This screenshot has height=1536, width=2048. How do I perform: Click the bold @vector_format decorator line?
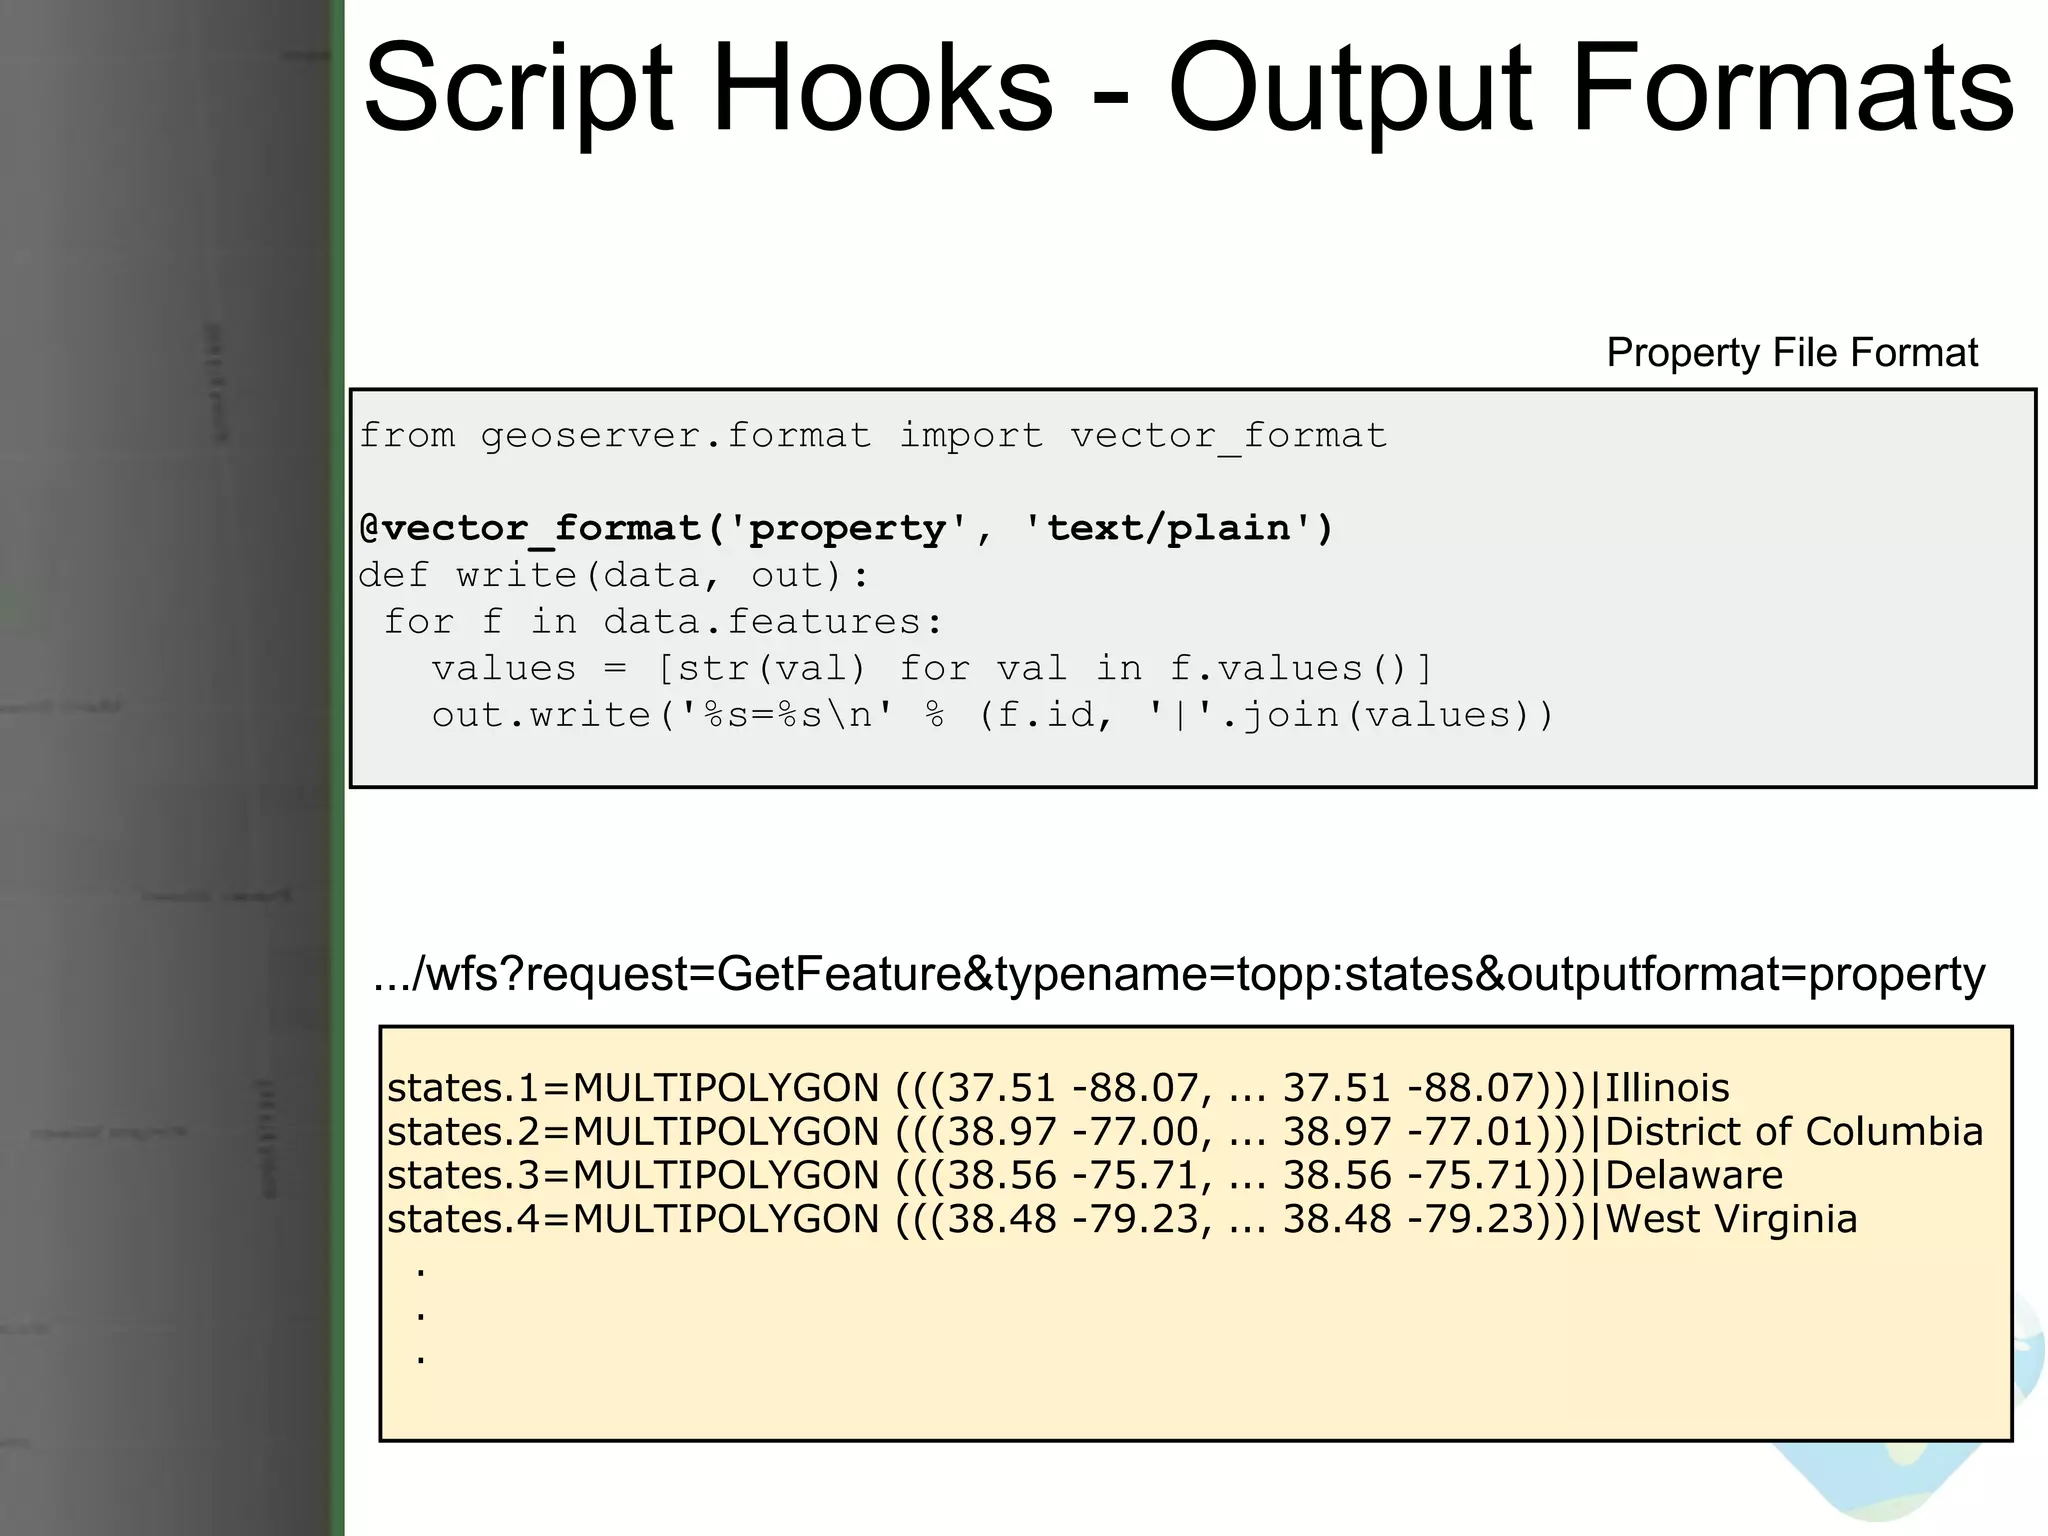[846, 528]
